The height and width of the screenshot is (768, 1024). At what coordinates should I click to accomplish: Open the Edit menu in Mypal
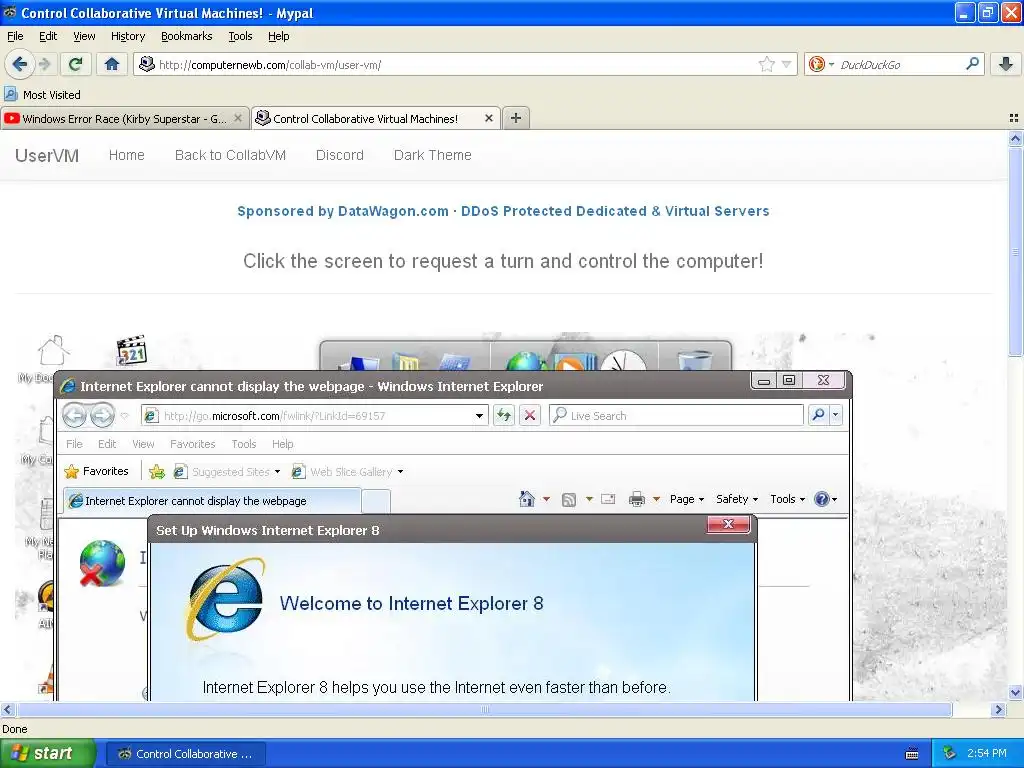click(x=48, y=36)
